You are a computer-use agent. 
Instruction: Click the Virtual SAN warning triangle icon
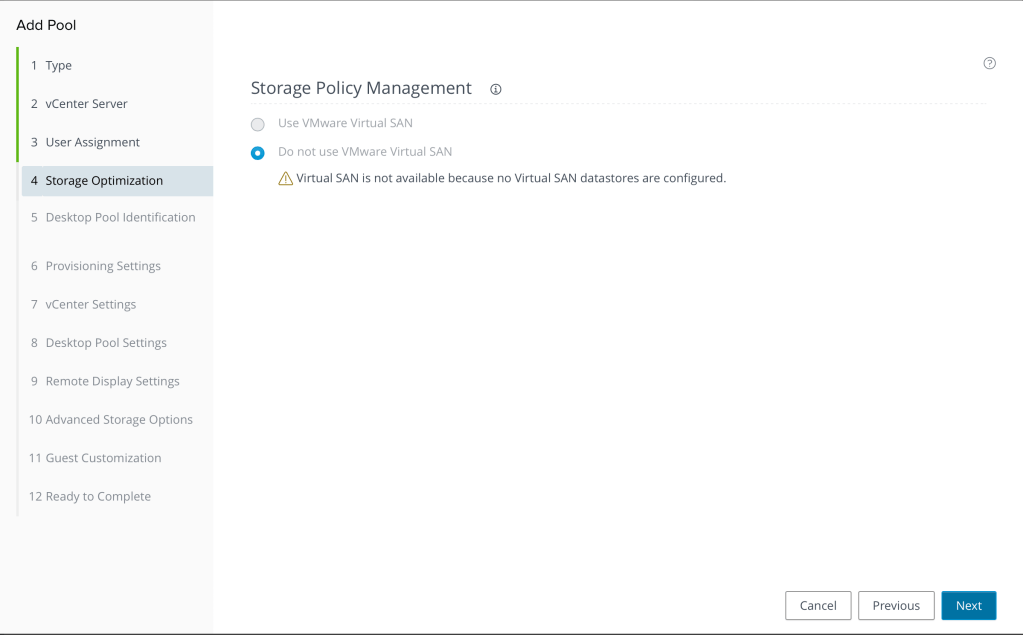286,179
